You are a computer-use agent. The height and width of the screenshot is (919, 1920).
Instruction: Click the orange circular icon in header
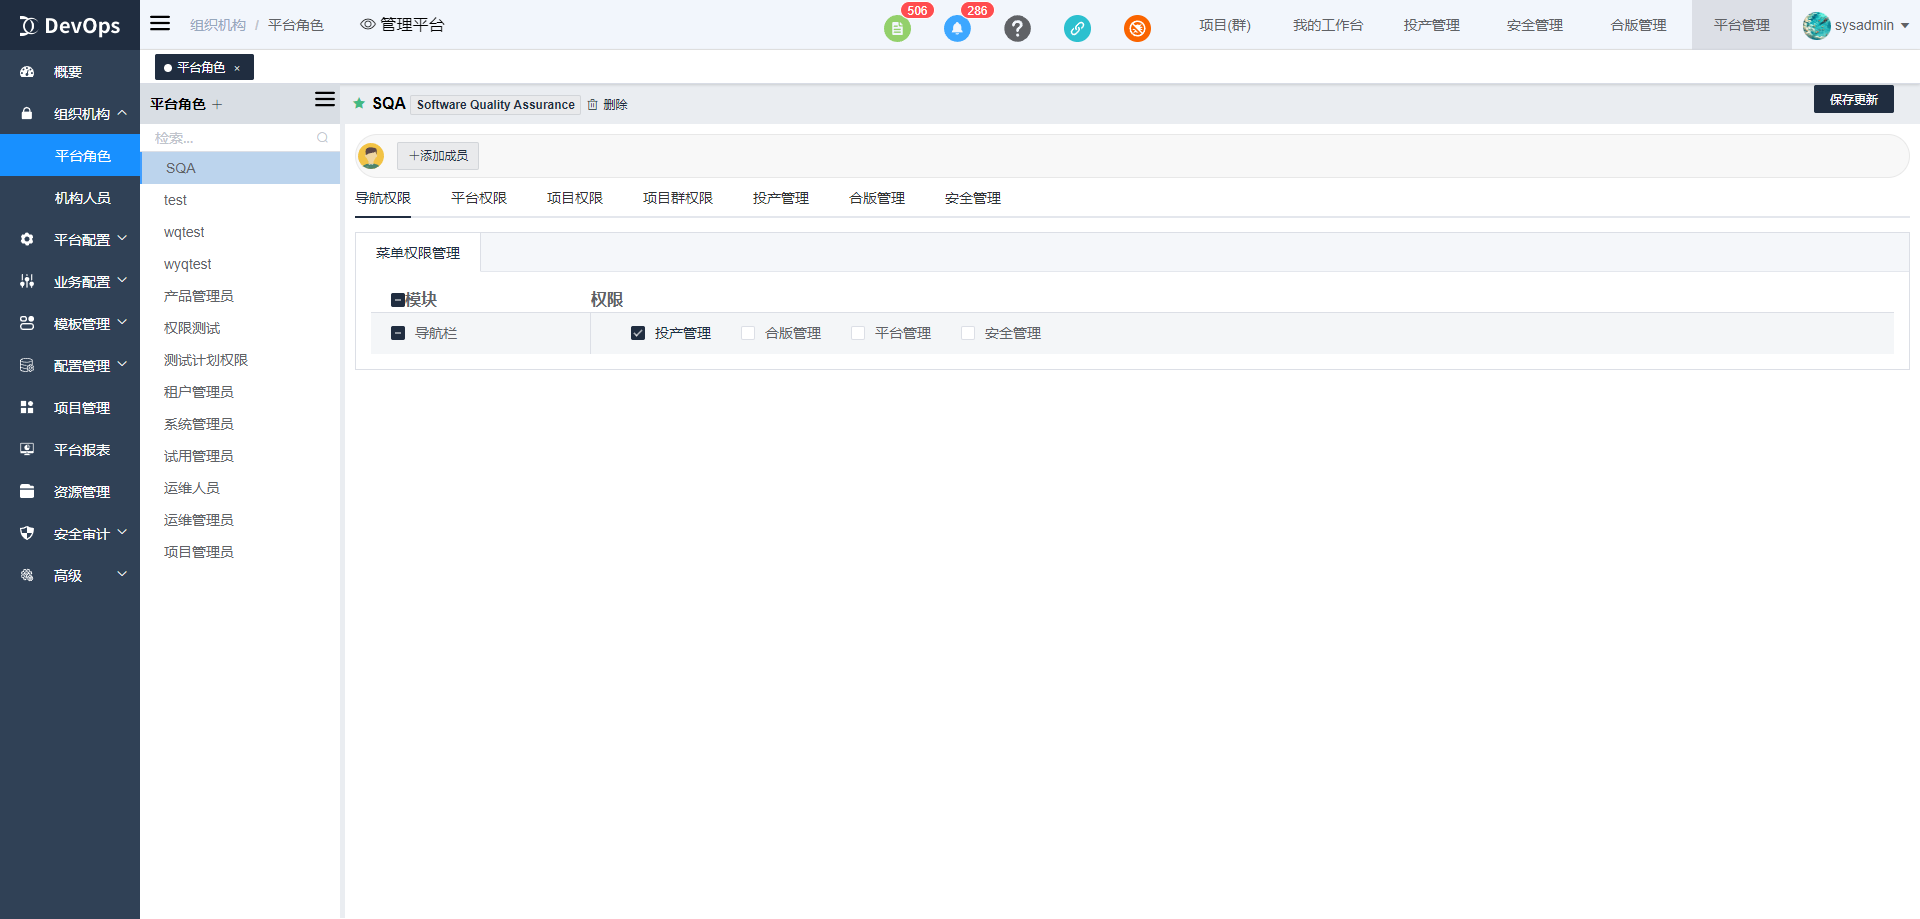coord(1137,29)
